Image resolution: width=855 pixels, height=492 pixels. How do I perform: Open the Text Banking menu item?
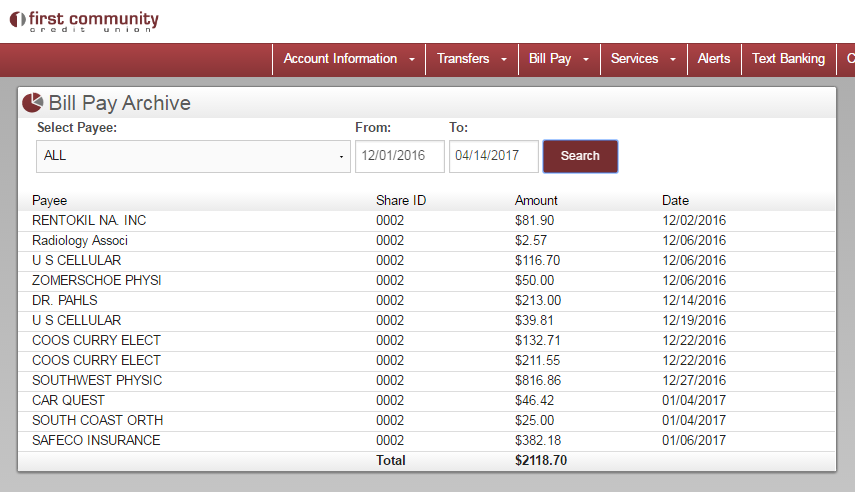[x=788, y=59]
